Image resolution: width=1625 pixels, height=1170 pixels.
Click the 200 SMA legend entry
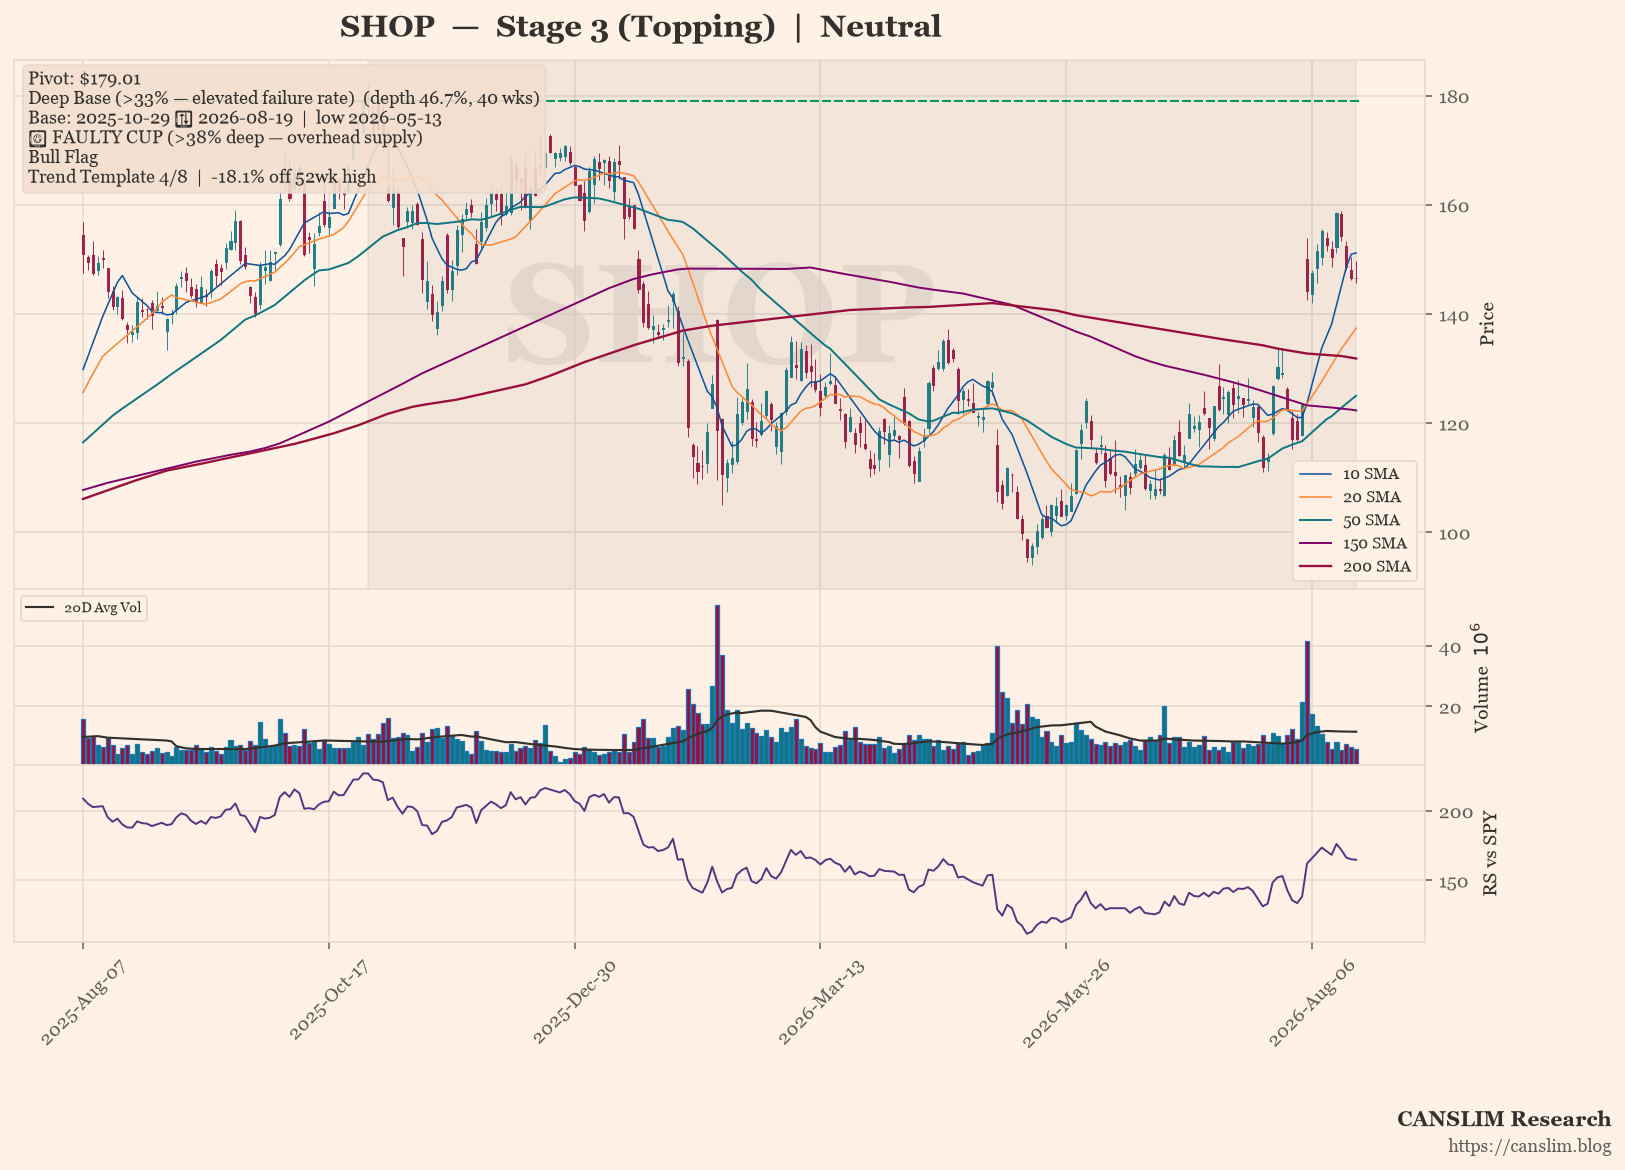coord(1355,566)
